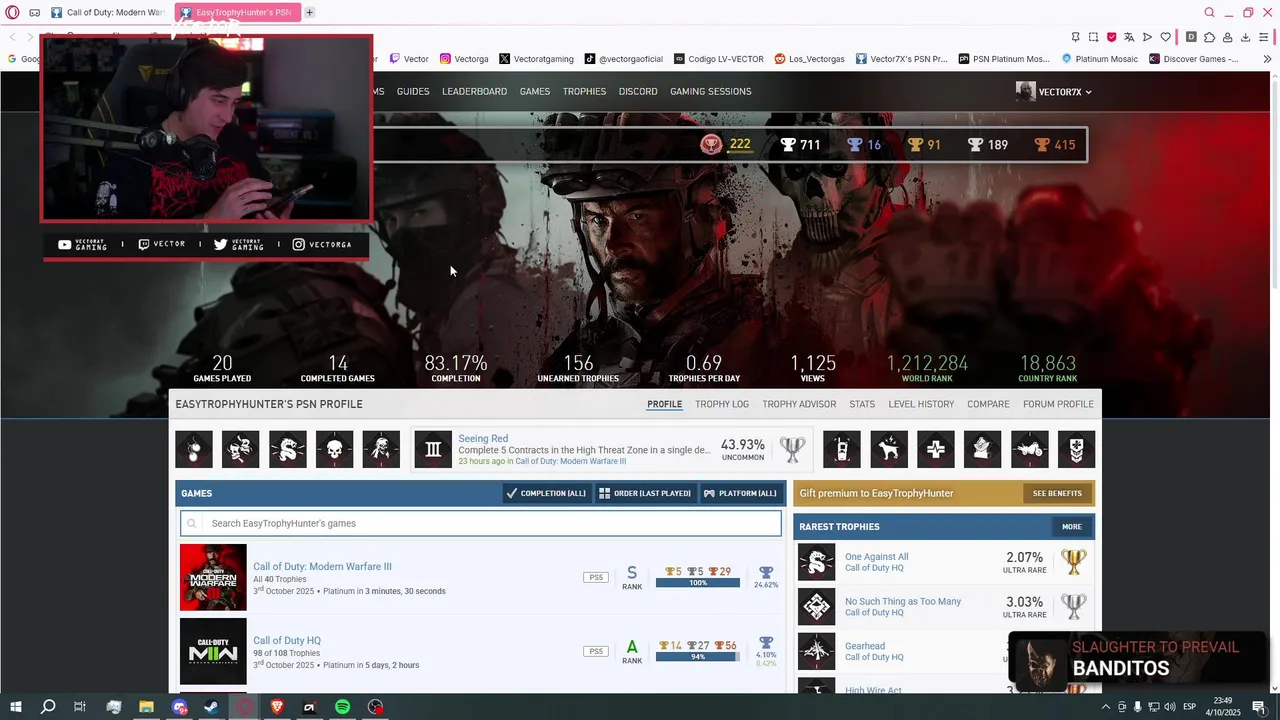Open the One Against All trophy link
This screenshot has height=720, width=1280.
pos(877,557)
